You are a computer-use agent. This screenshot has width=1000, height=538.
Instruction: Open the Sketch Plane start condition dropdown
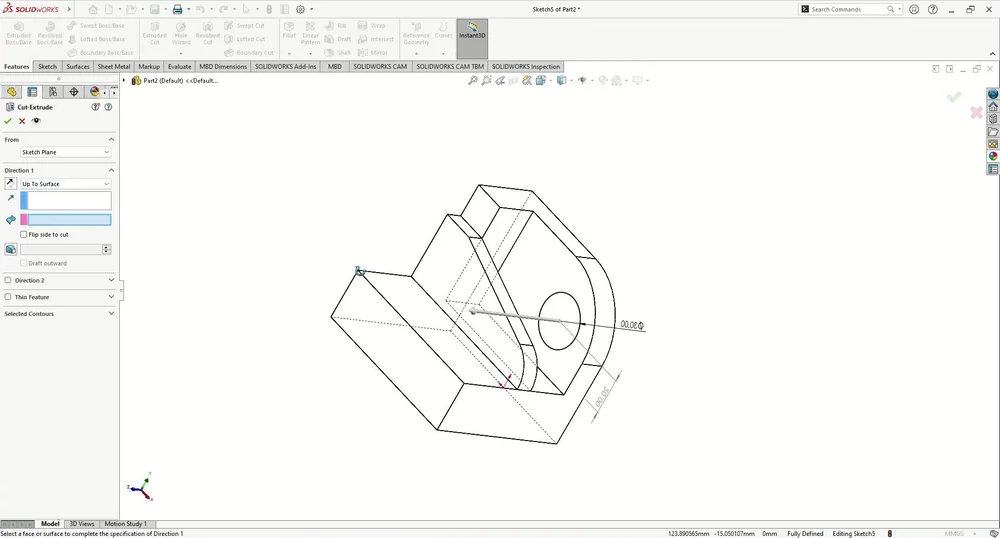click(x=65, y=152)
